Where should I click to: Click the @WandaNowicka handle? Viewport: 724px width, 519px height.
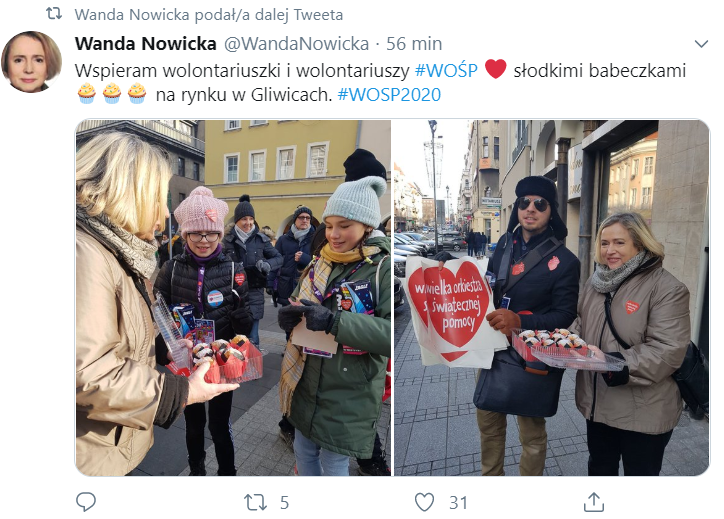pos(296,44)
